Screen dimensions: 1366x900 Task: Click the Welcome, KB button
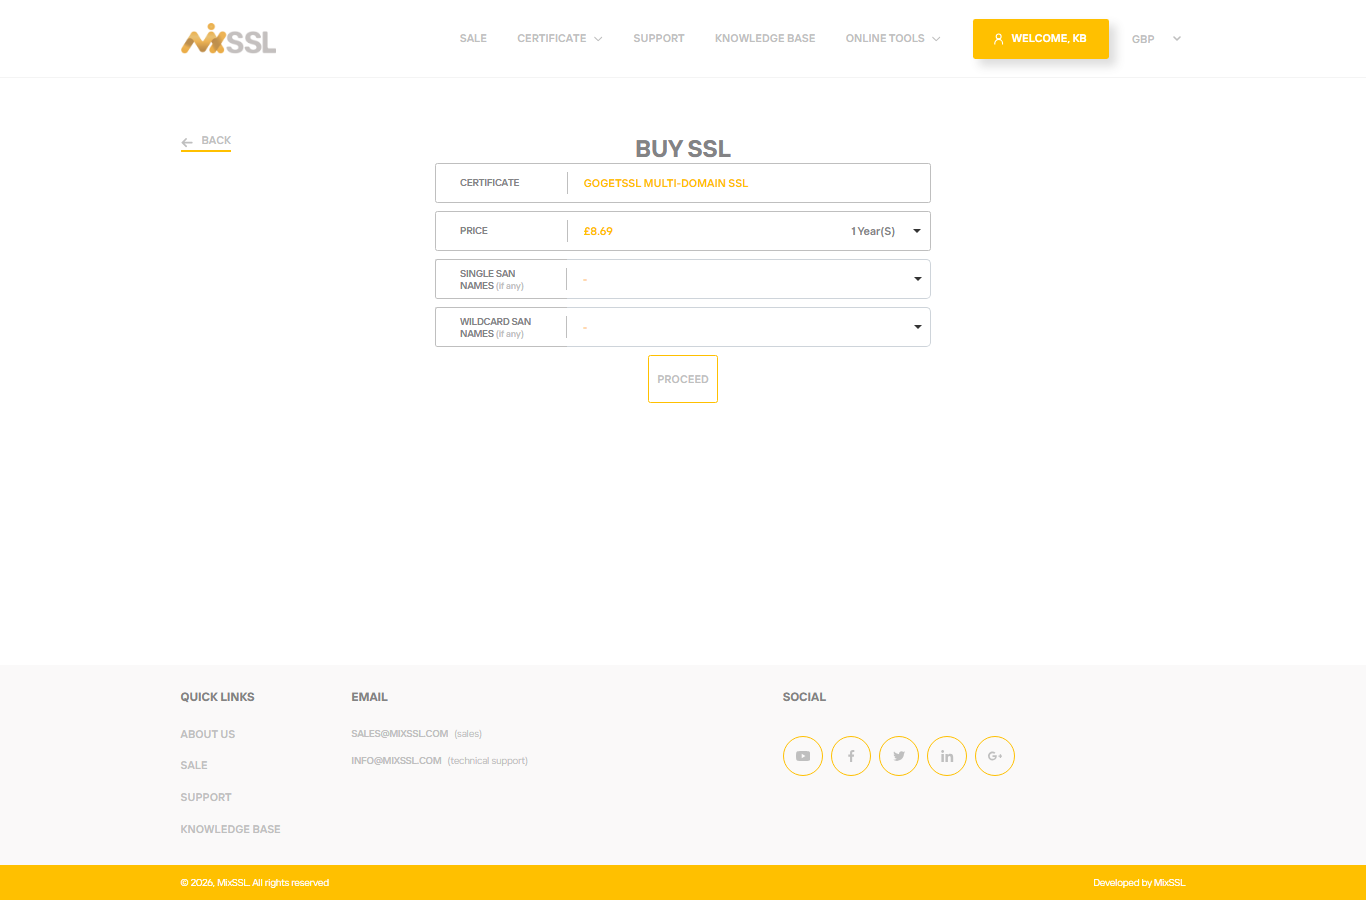(1041, 39)
